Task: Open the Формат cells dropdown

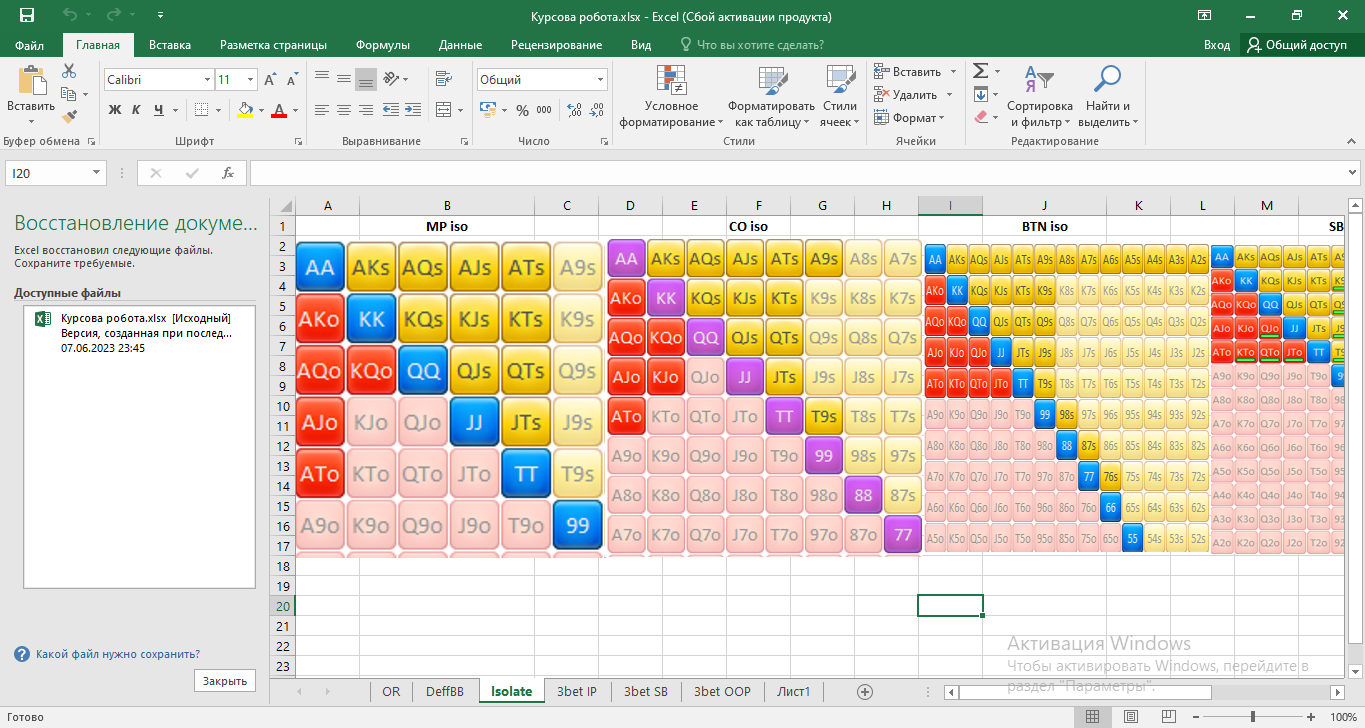Action: click(x=941, y=118)
